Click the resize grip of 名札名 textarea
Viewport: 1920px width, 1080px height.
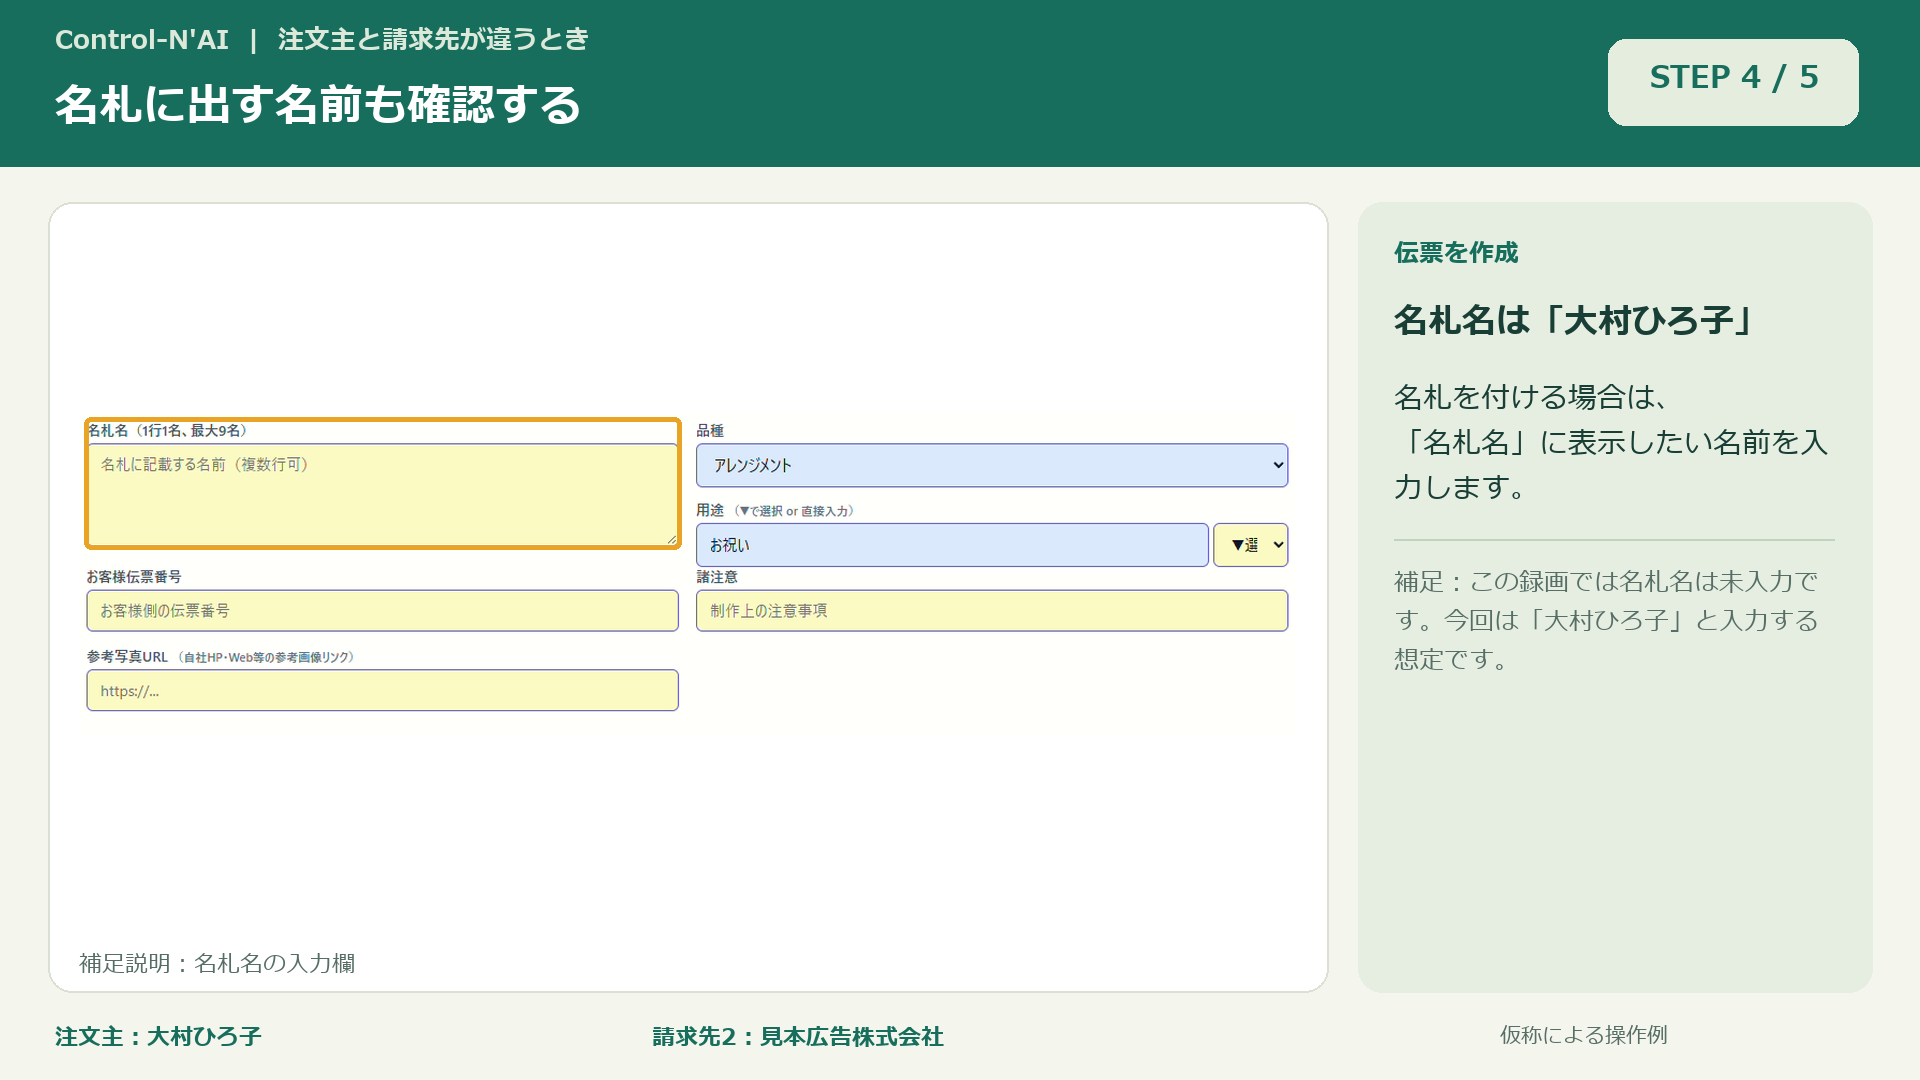pos(672,540)
